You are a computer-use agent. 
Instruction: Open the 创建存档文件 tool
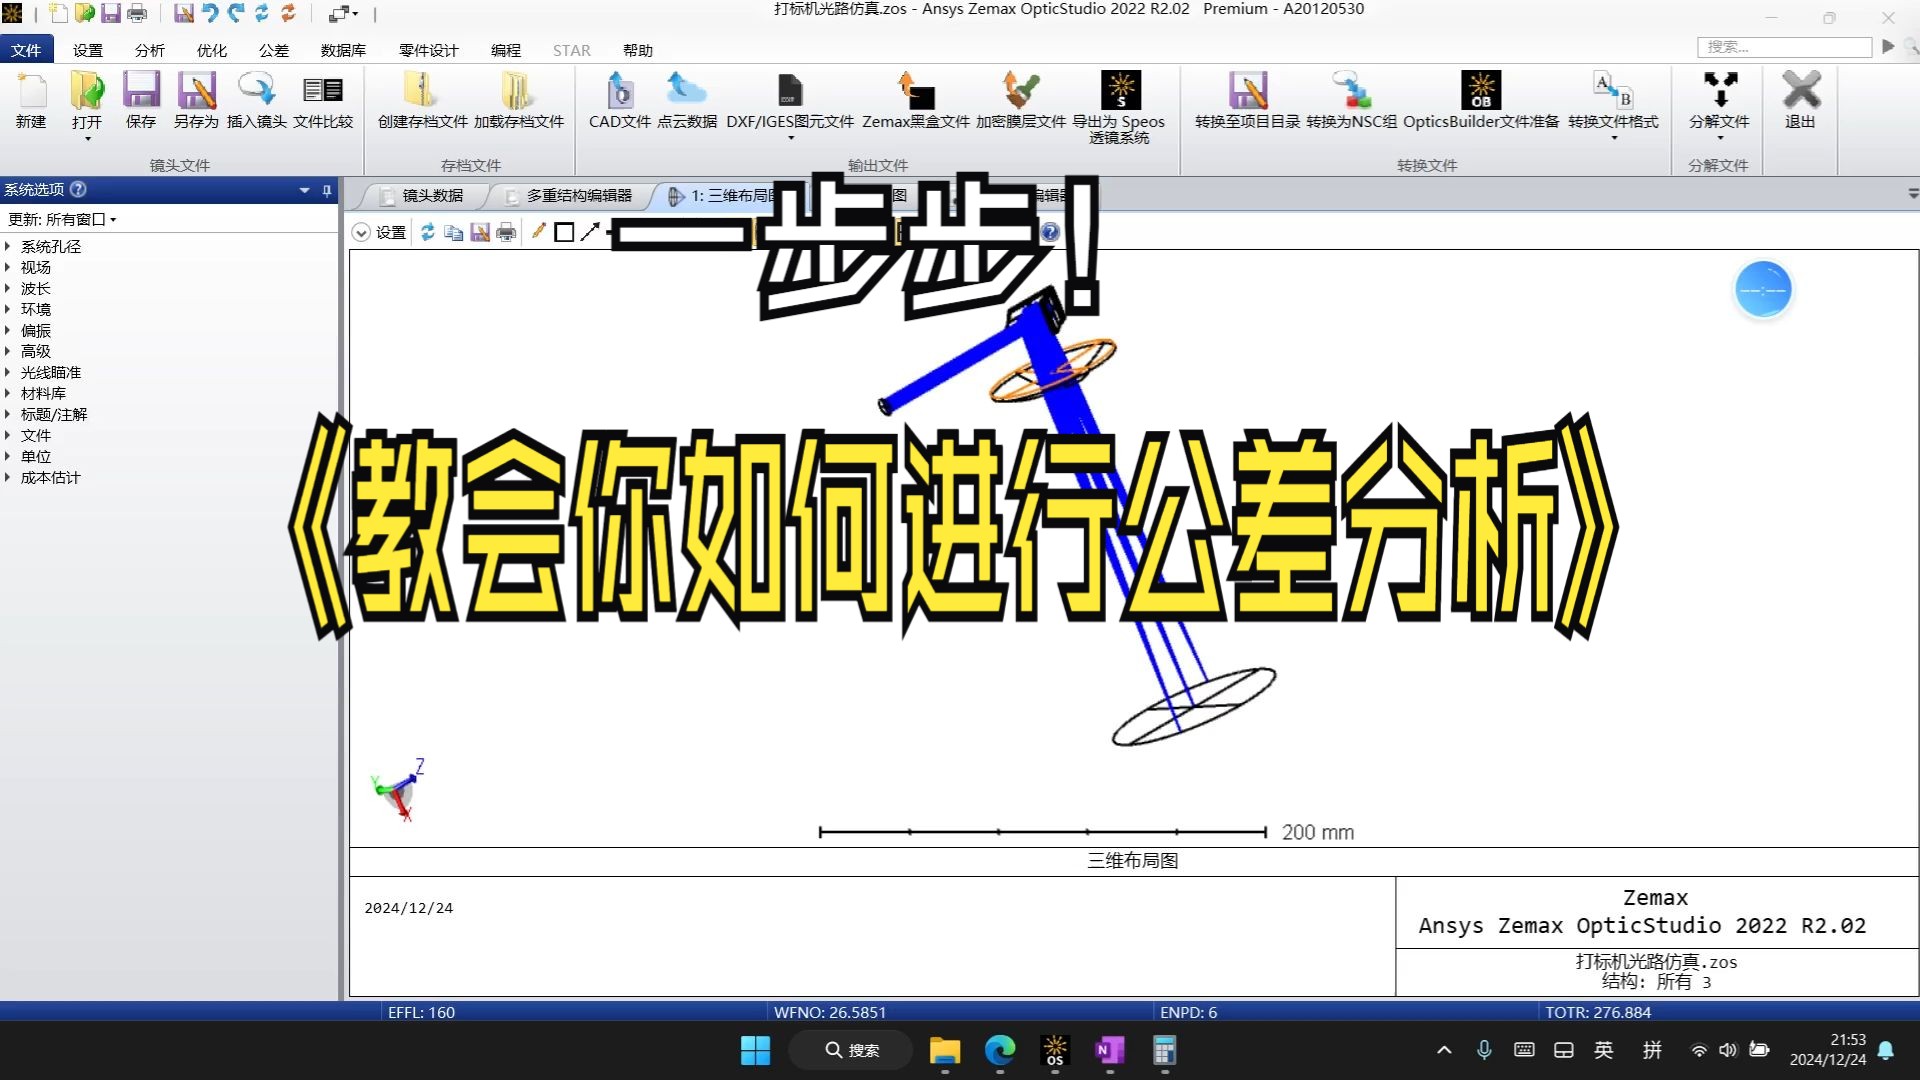click(421, 105)
